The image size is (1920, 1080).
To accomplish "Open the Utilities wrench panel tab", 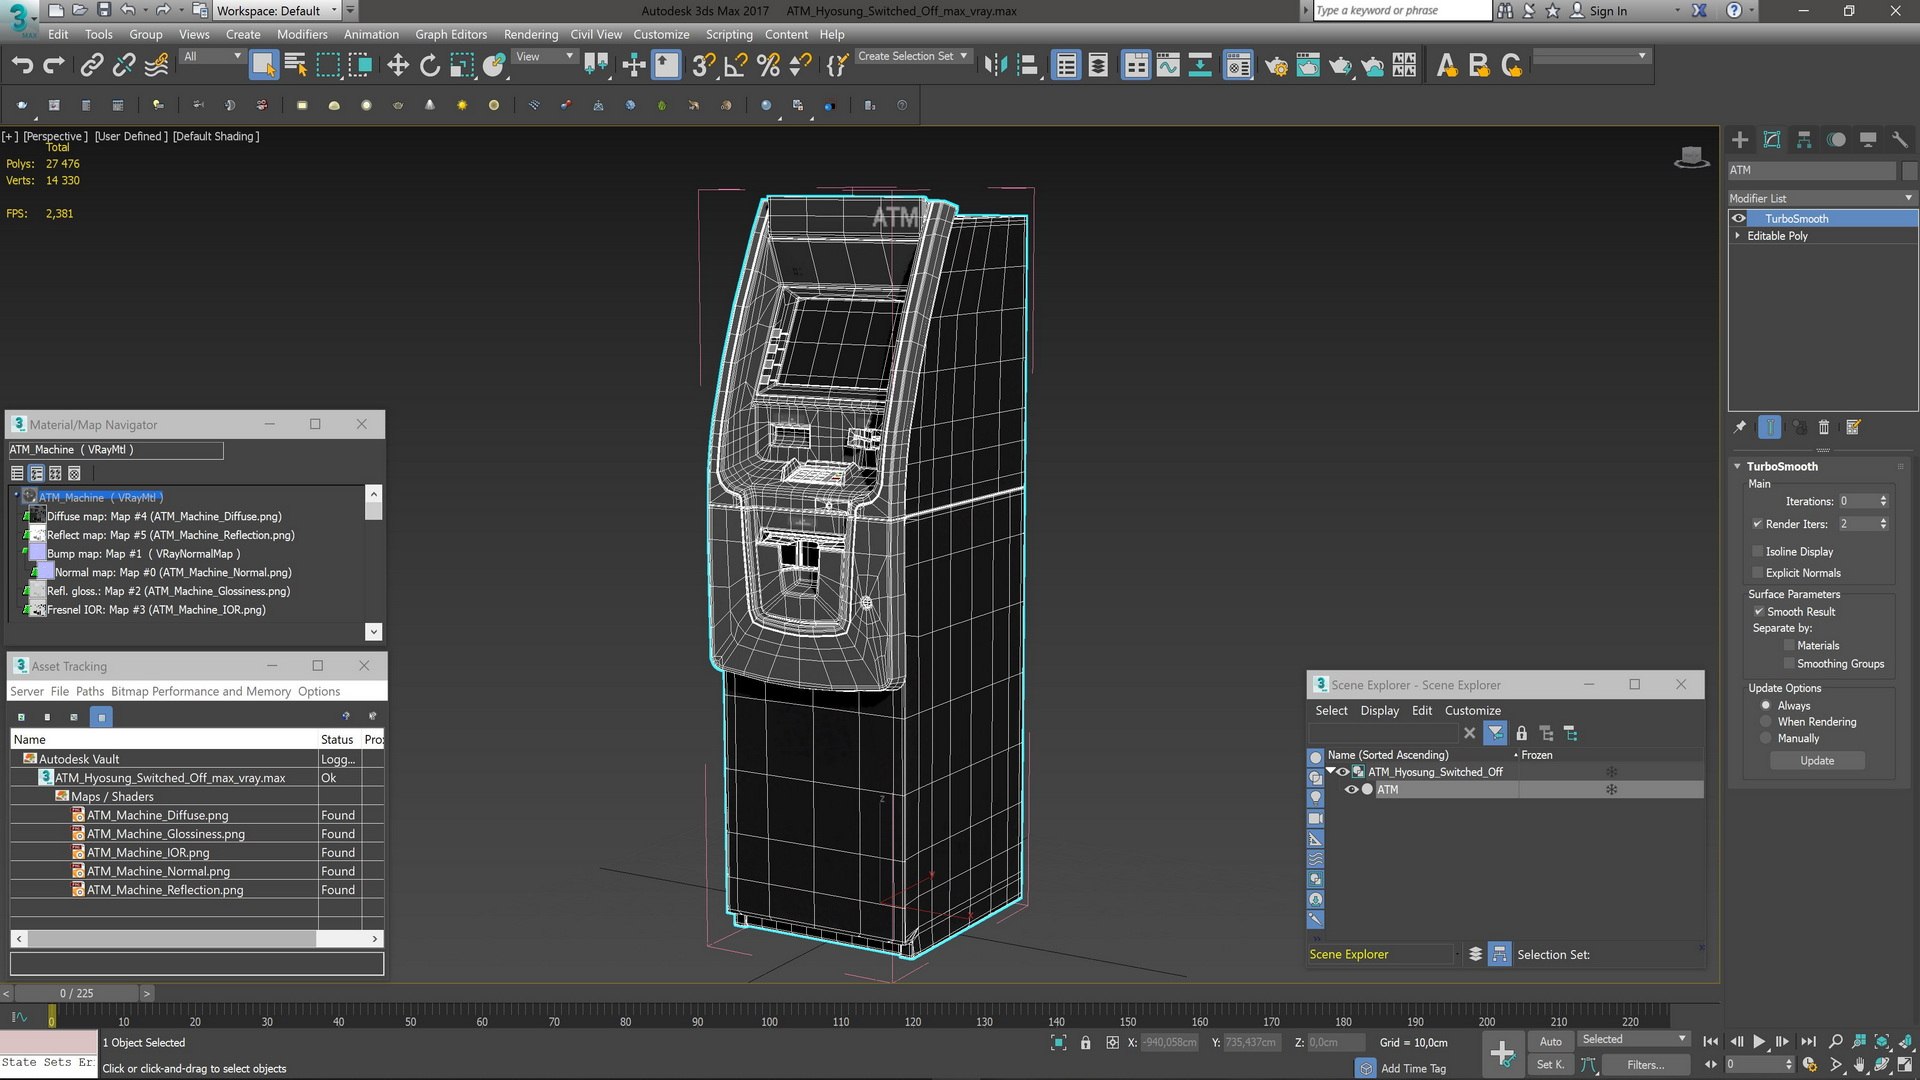I will click(1900, 140).
